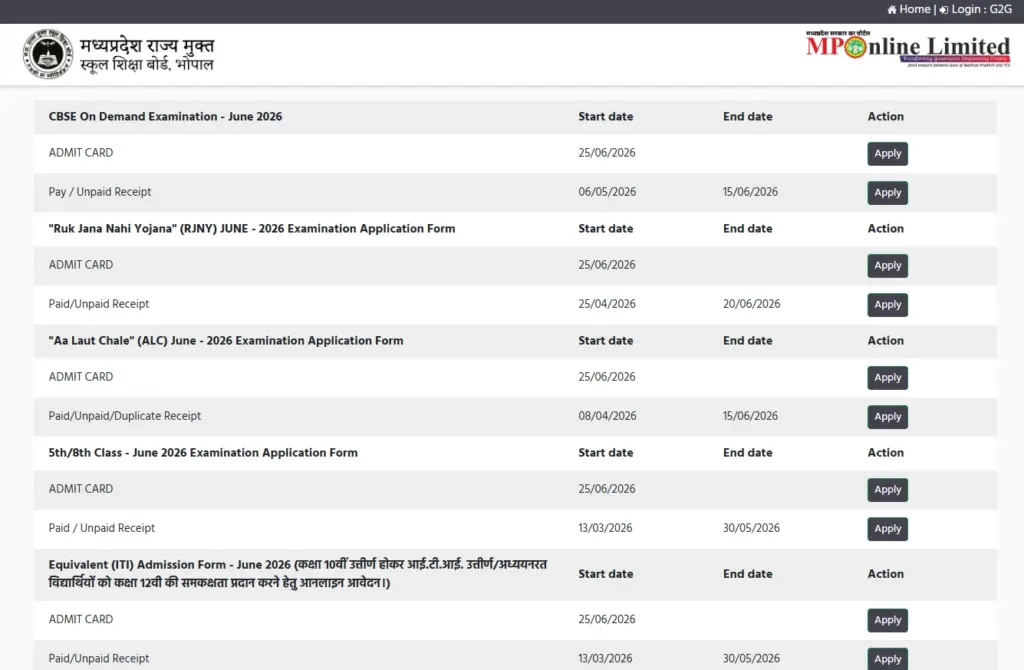Click the Home icon link in top bar
1024x670 pixels.
[x=908, y=9]
